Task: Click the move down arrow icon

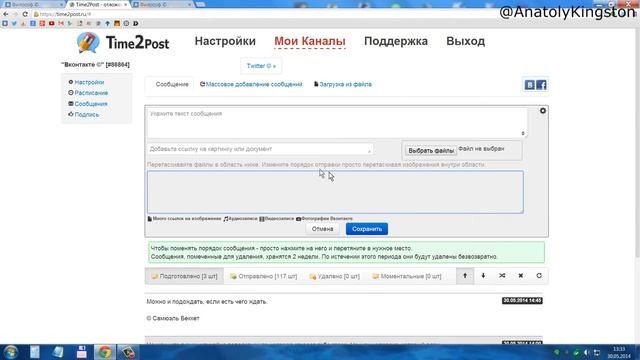Action: (483, 276)
